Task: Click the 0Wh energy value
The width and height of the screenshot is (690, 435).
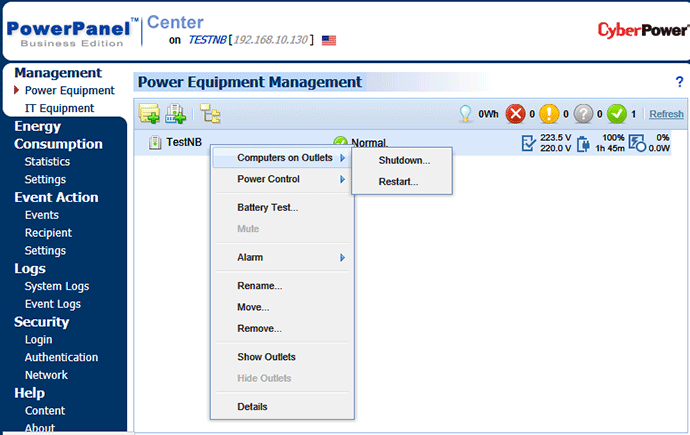Action: click(488, 114)
